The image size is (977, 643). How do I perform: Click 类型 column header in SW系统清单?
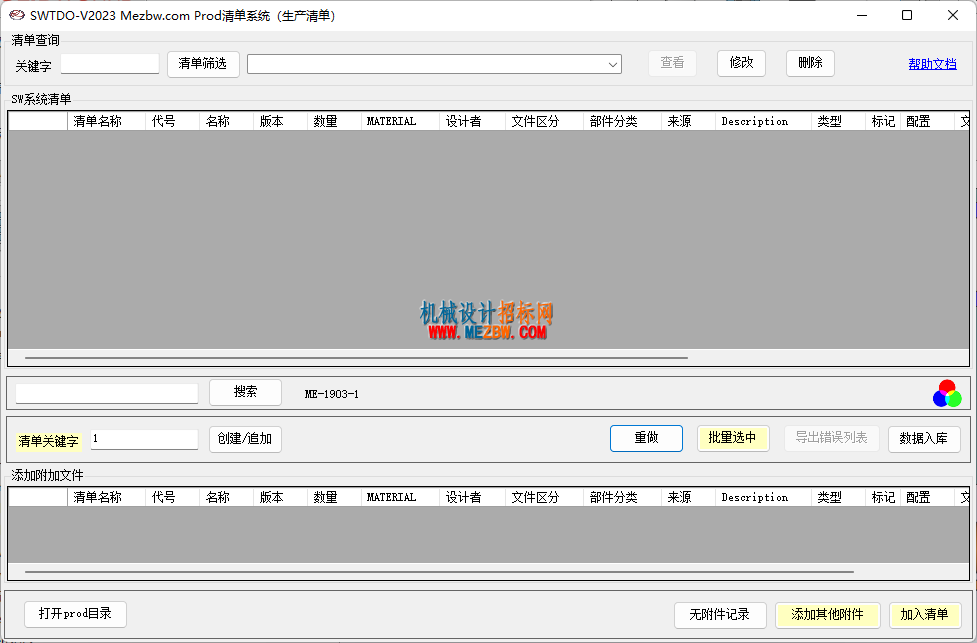tap(838, 121)
